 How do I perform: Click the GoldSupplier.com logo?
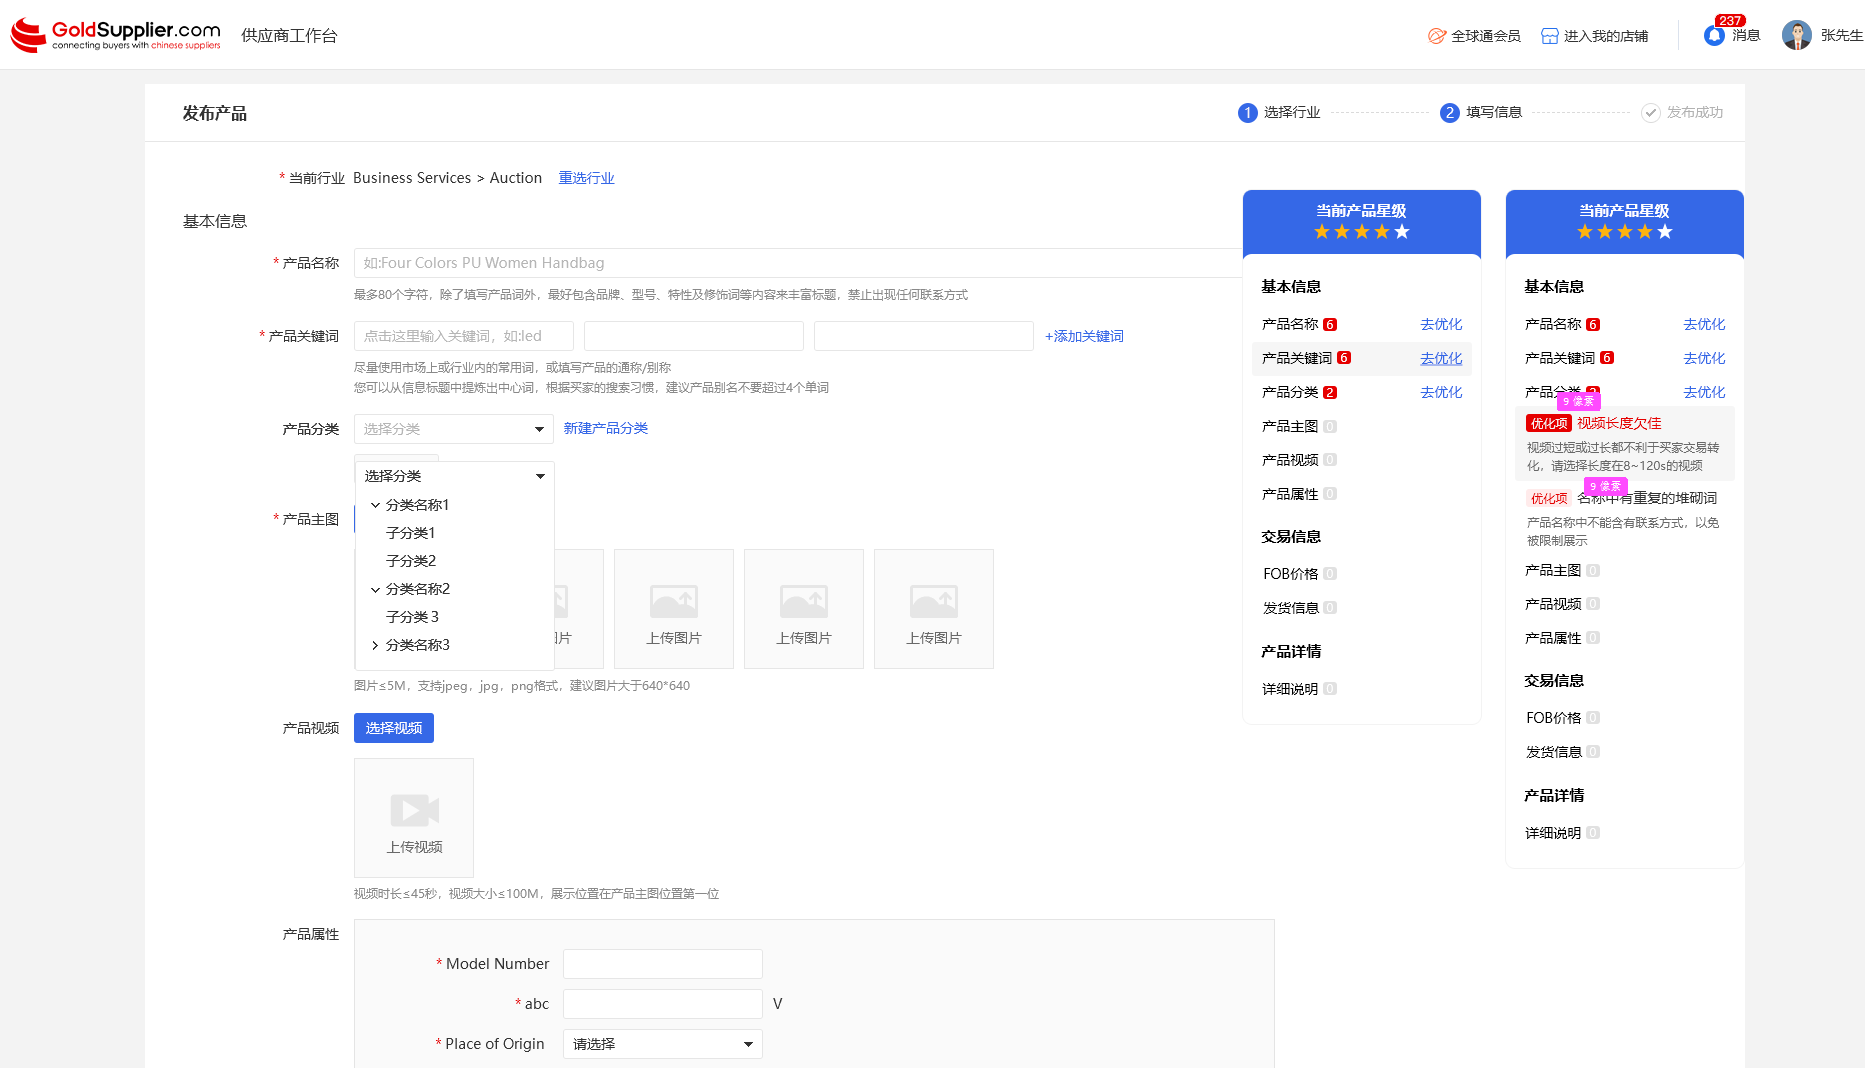point(115,35)
